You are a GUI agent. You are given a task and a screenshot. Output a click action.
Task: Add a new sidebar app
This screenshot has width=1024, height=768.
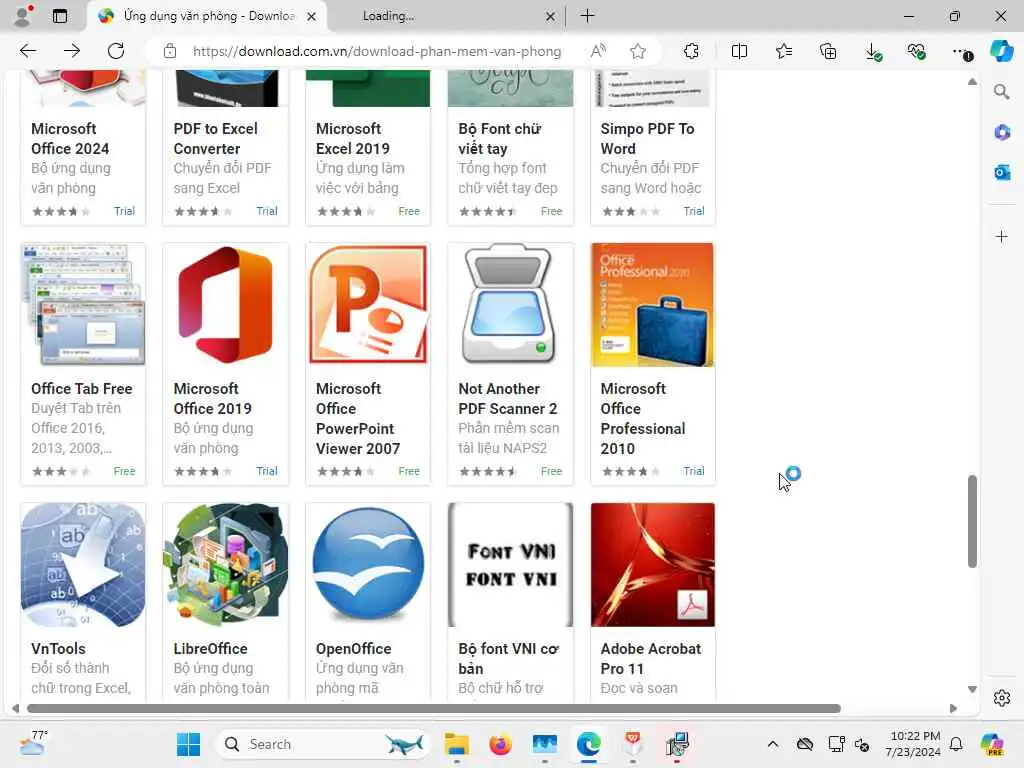(x=1002, y=236)
